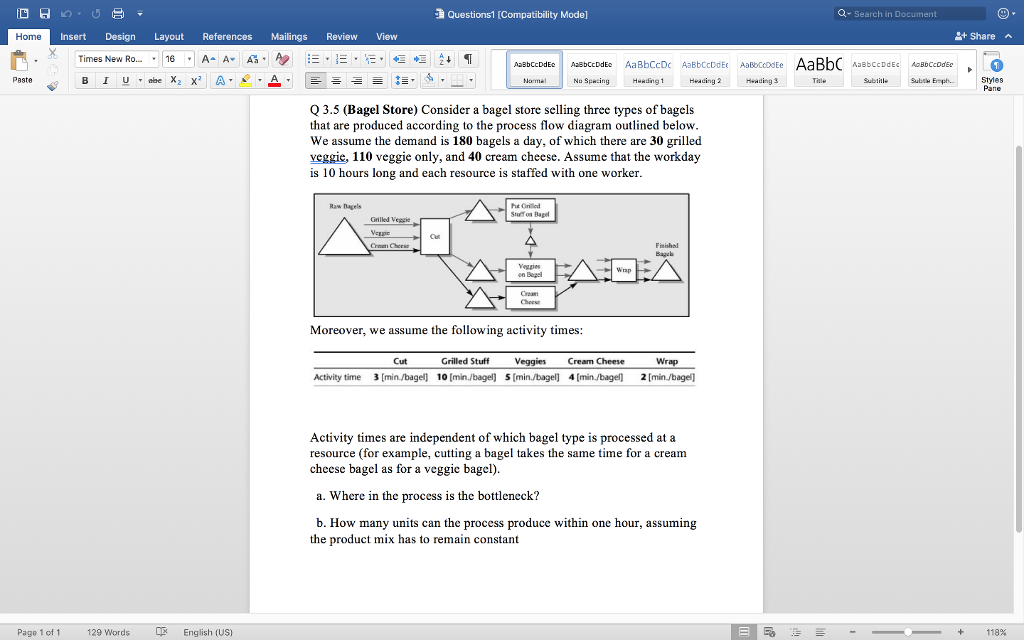
Task: Increase font size with the grow font icon
Action: [x=208, y=59]
